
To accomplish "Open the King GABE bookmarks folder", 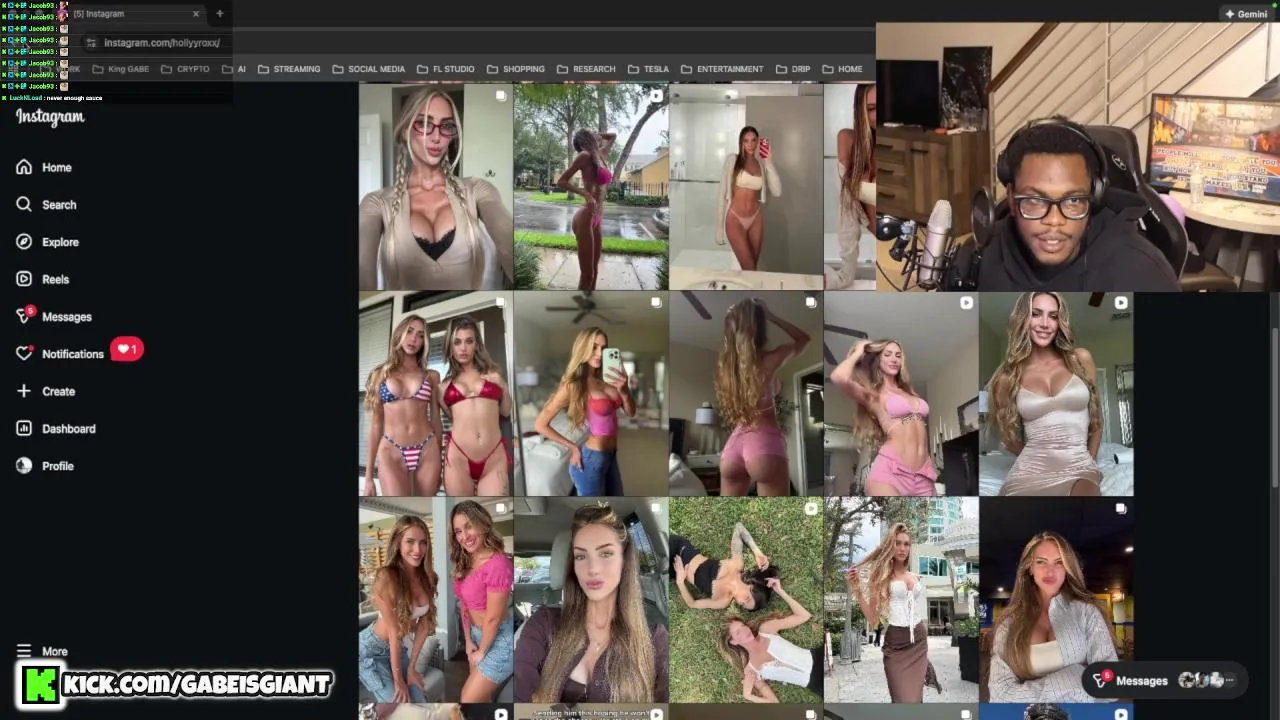I will pos(120,69).
